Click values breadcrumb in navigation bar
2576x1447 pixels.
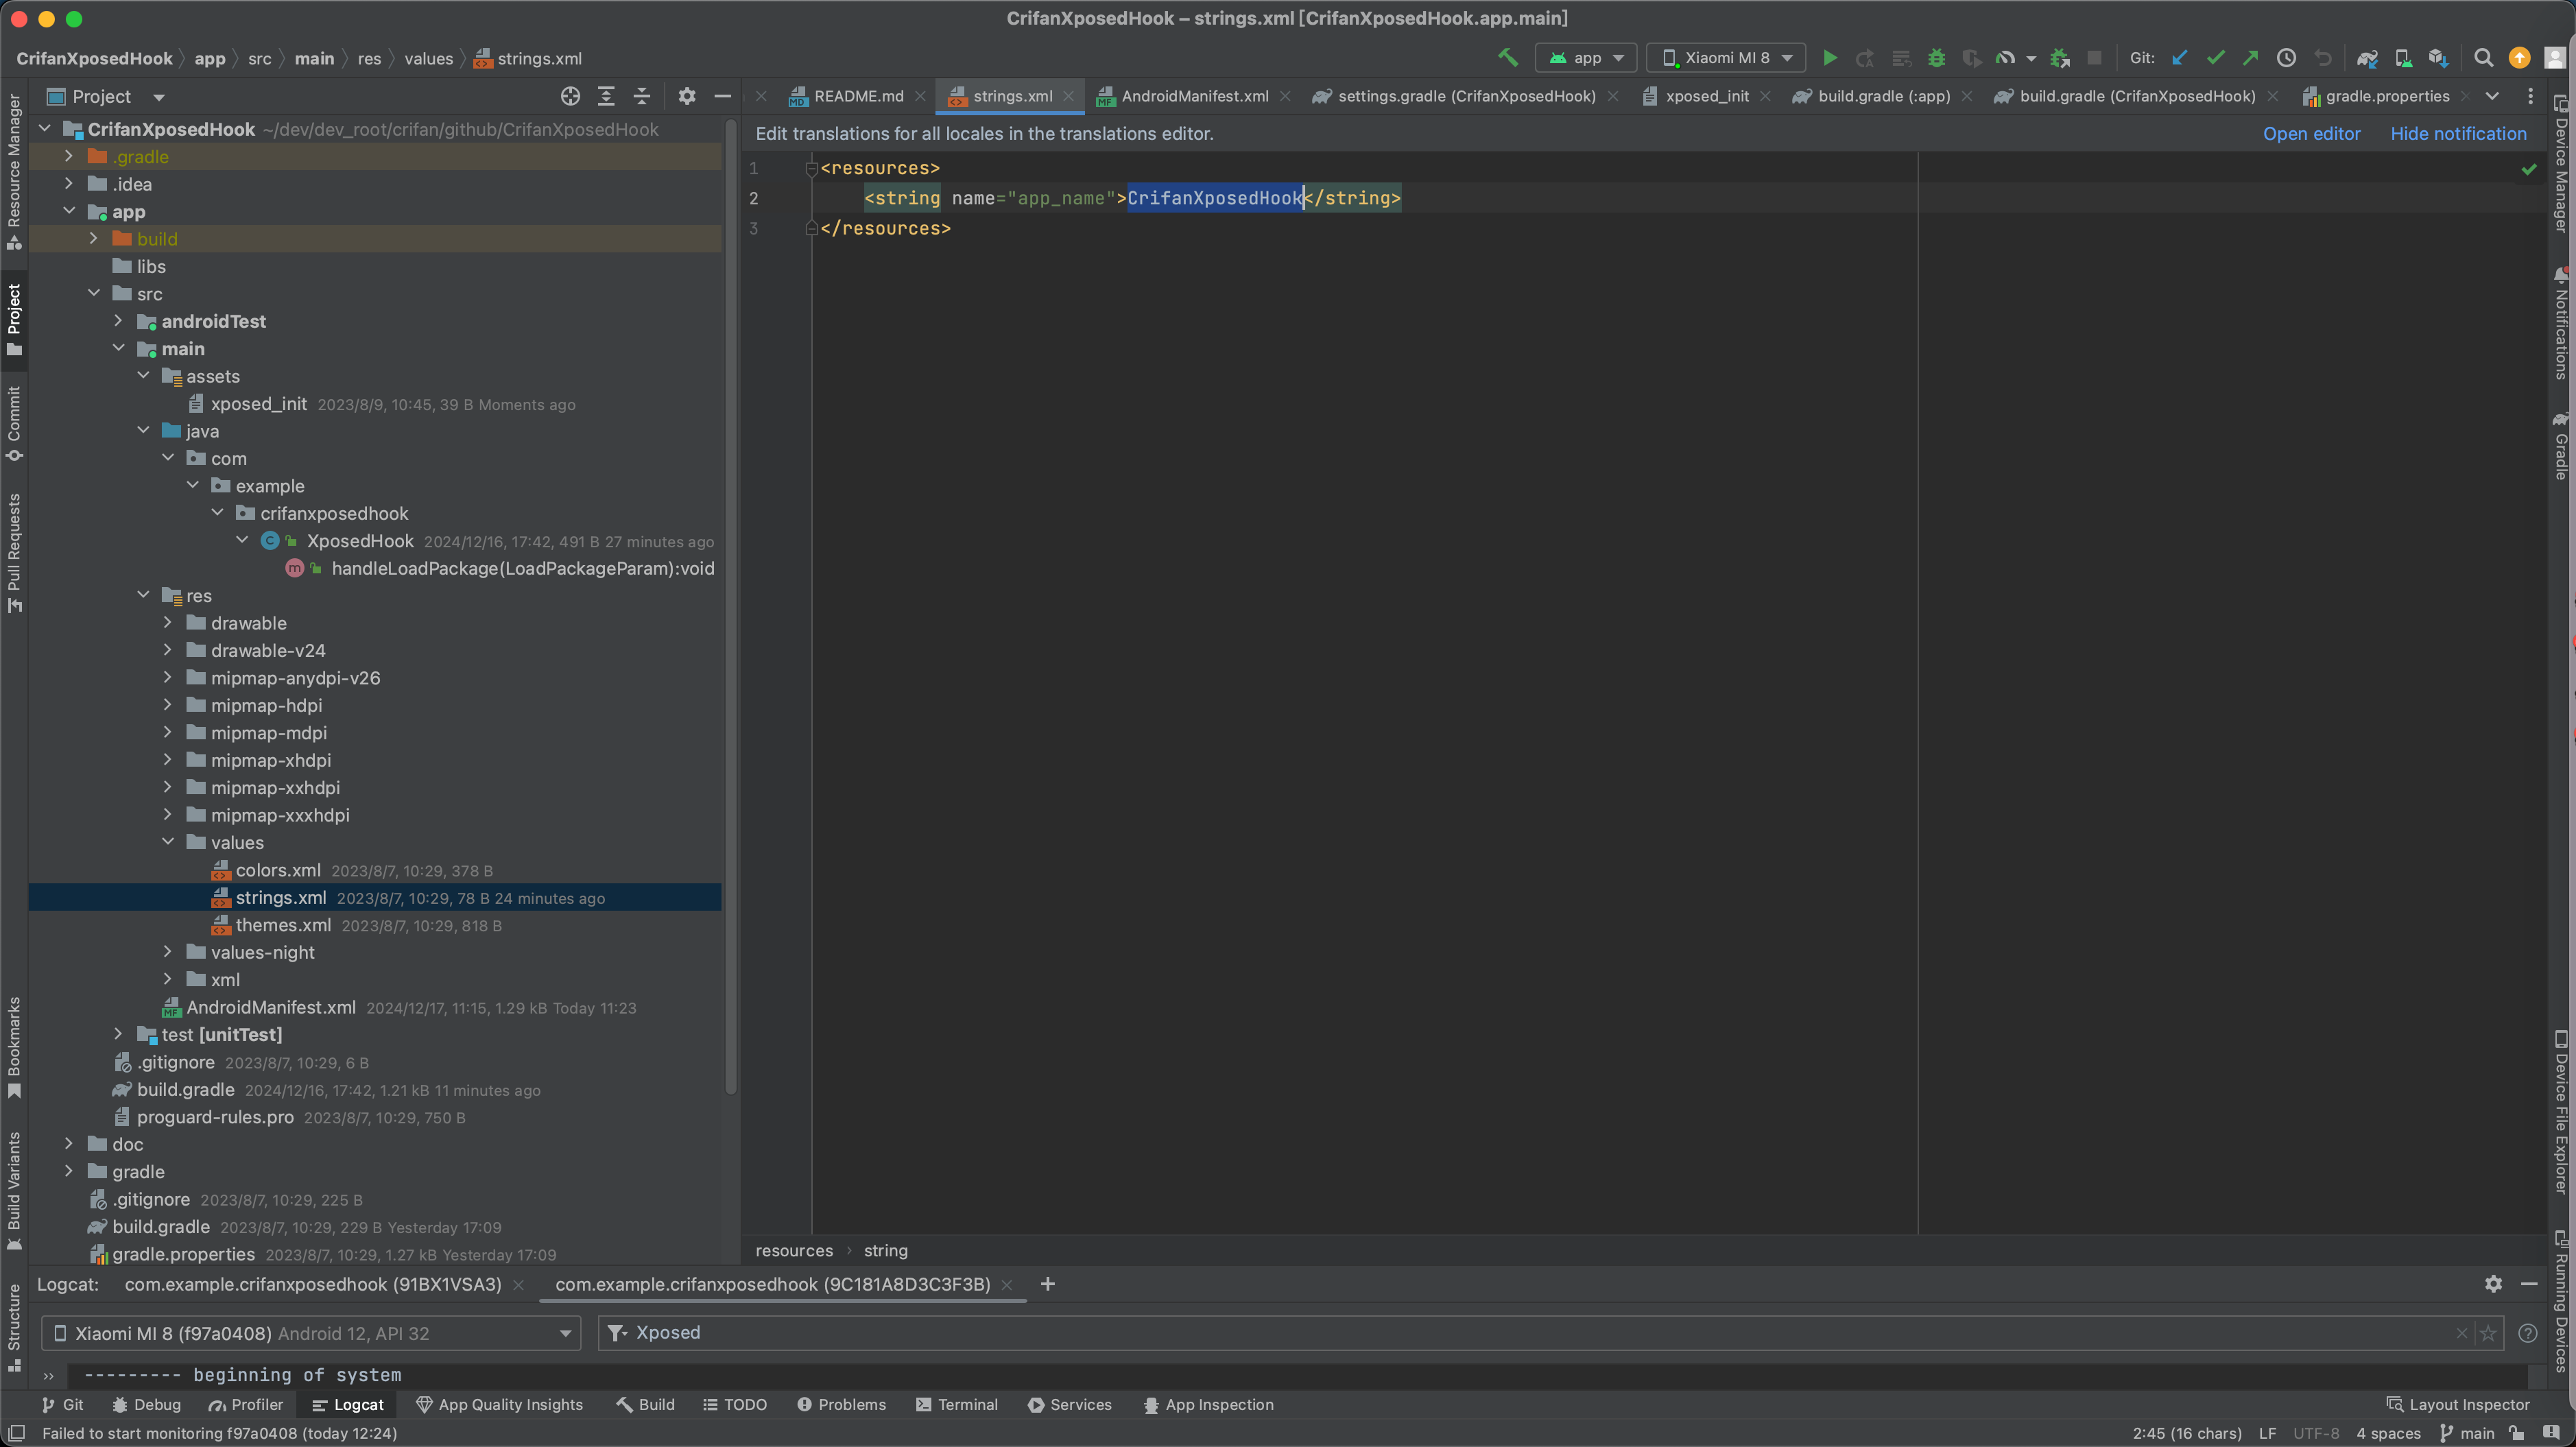[428, 58]
